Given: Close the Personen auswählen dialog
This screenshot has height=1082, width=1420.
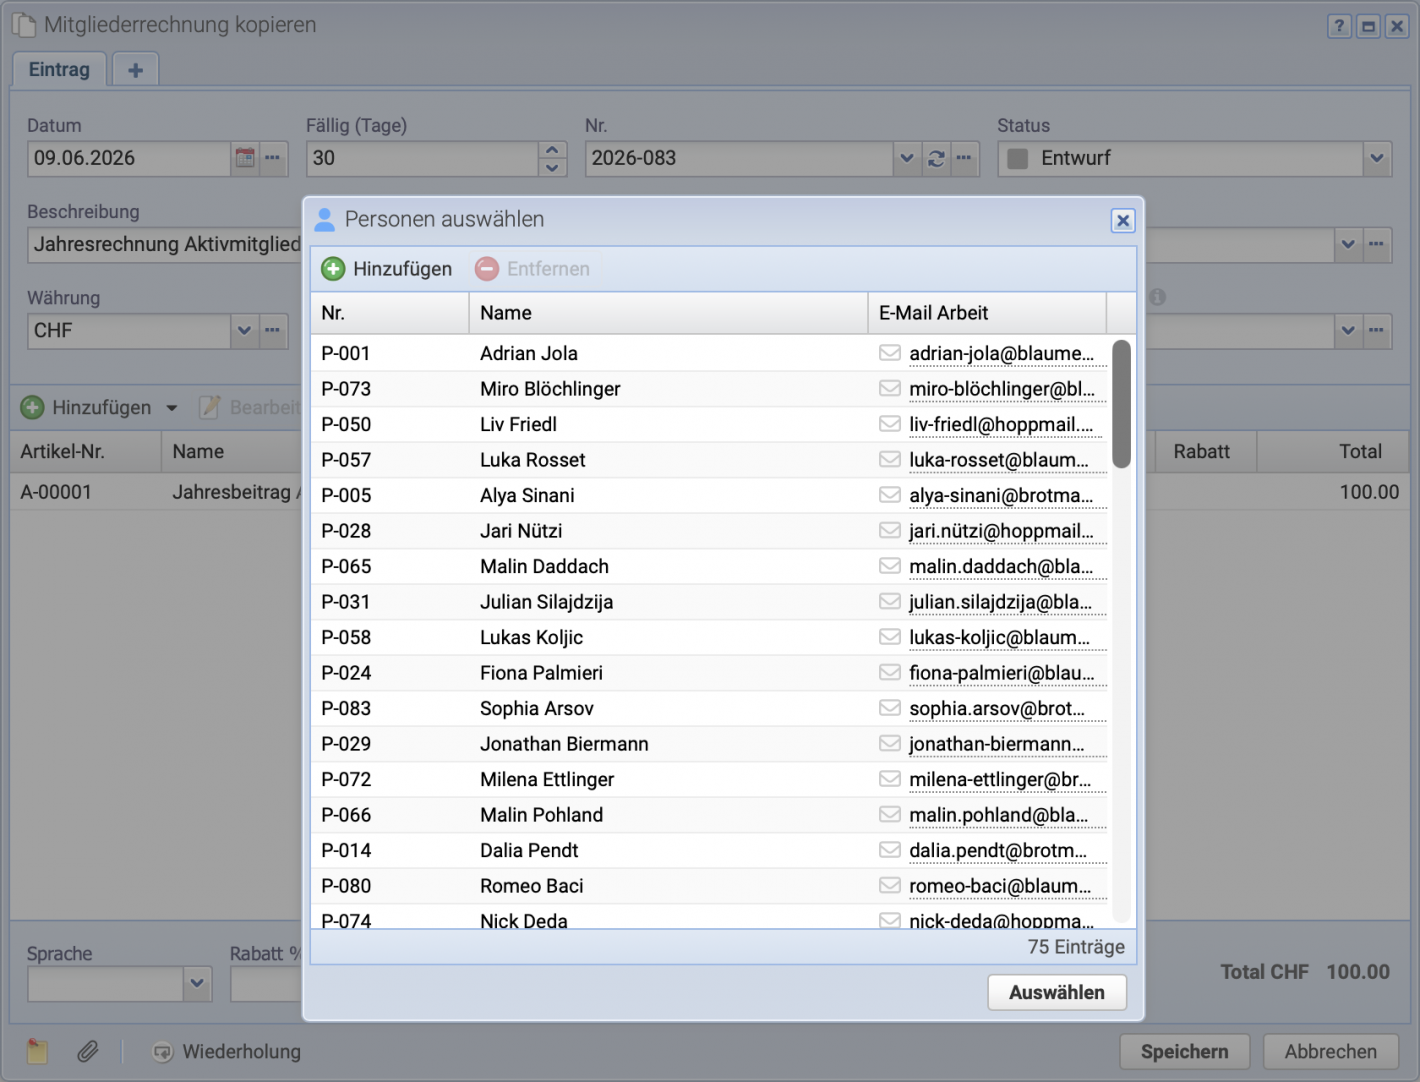Looking at the screenshot, I should (1123, 220).
